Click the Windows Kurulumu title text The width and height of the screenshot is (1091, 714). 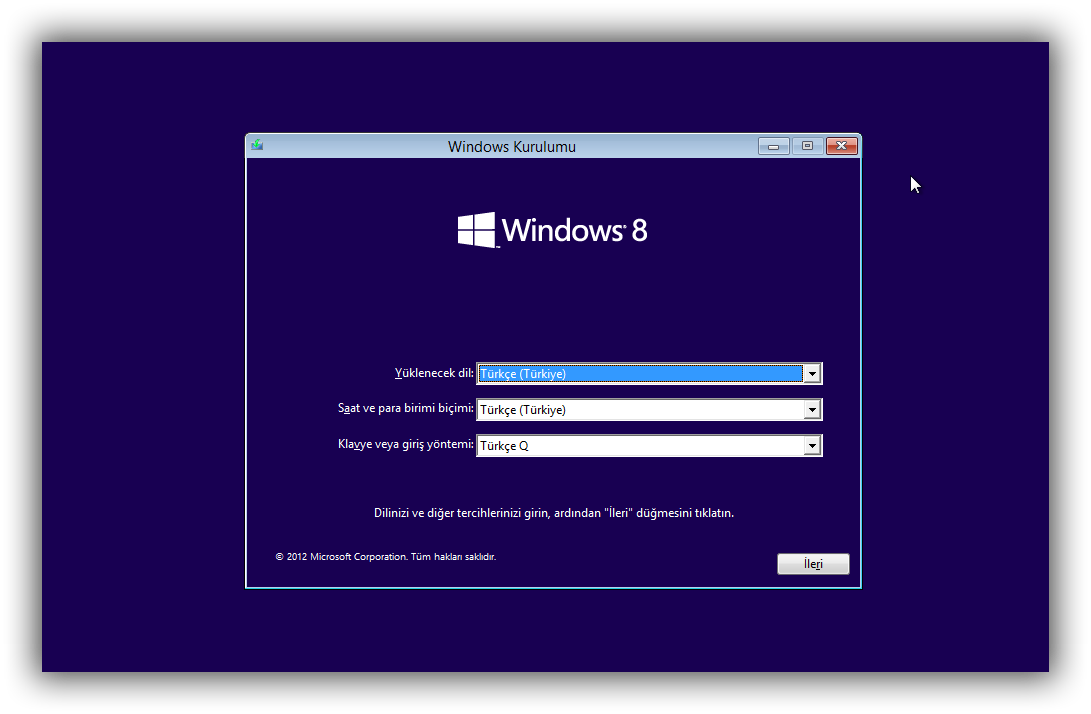(x=511, y=147)
